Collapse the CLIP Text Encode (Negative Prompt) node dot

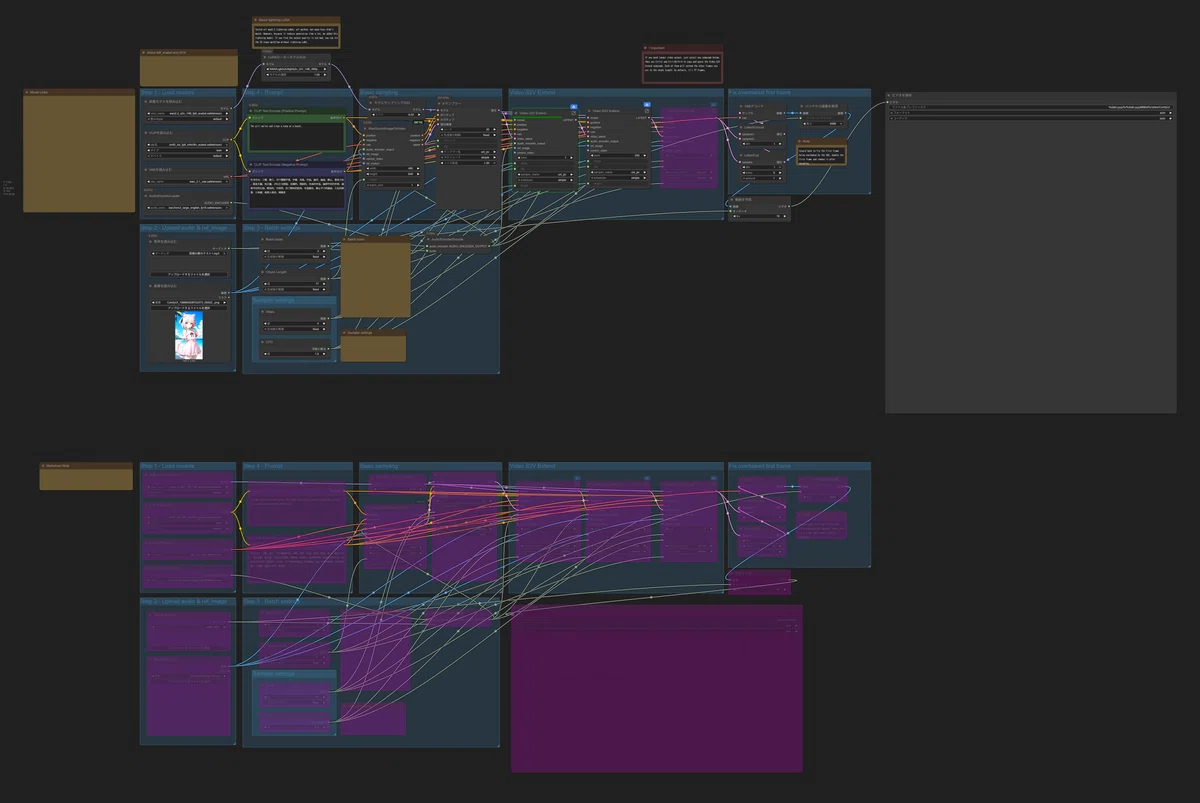point(251,164)
